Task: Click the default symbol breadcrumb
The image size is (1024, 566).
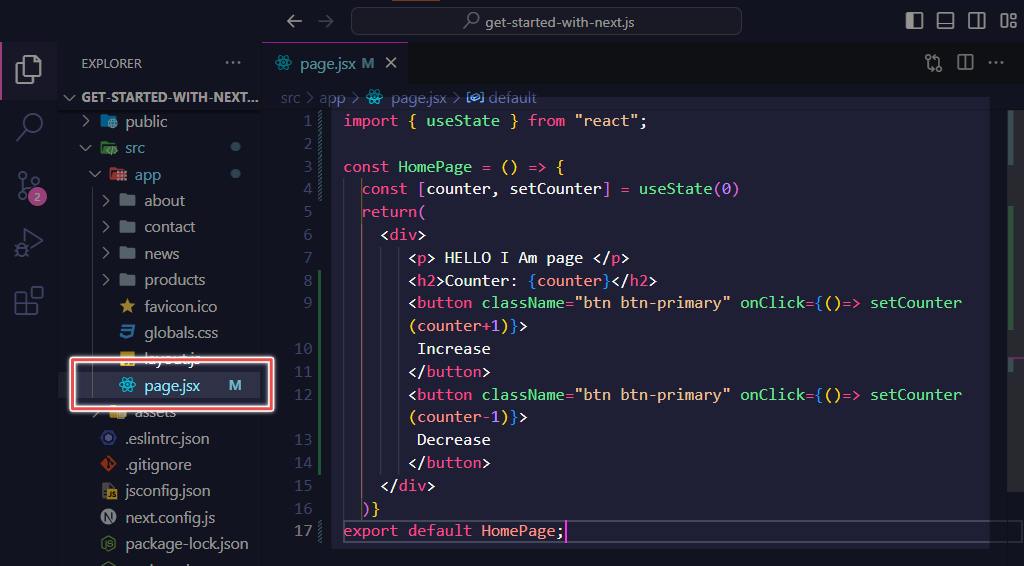Action: pyautogui.click(x=502, y=98)
